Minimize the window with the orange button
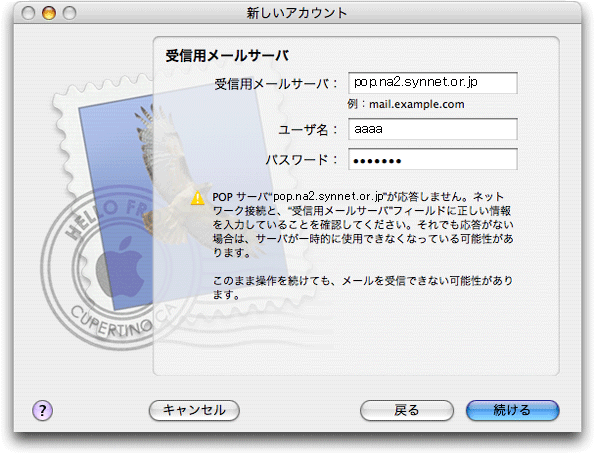The height and width of the screenshot is (455, 595). click(x=49, y=13)
